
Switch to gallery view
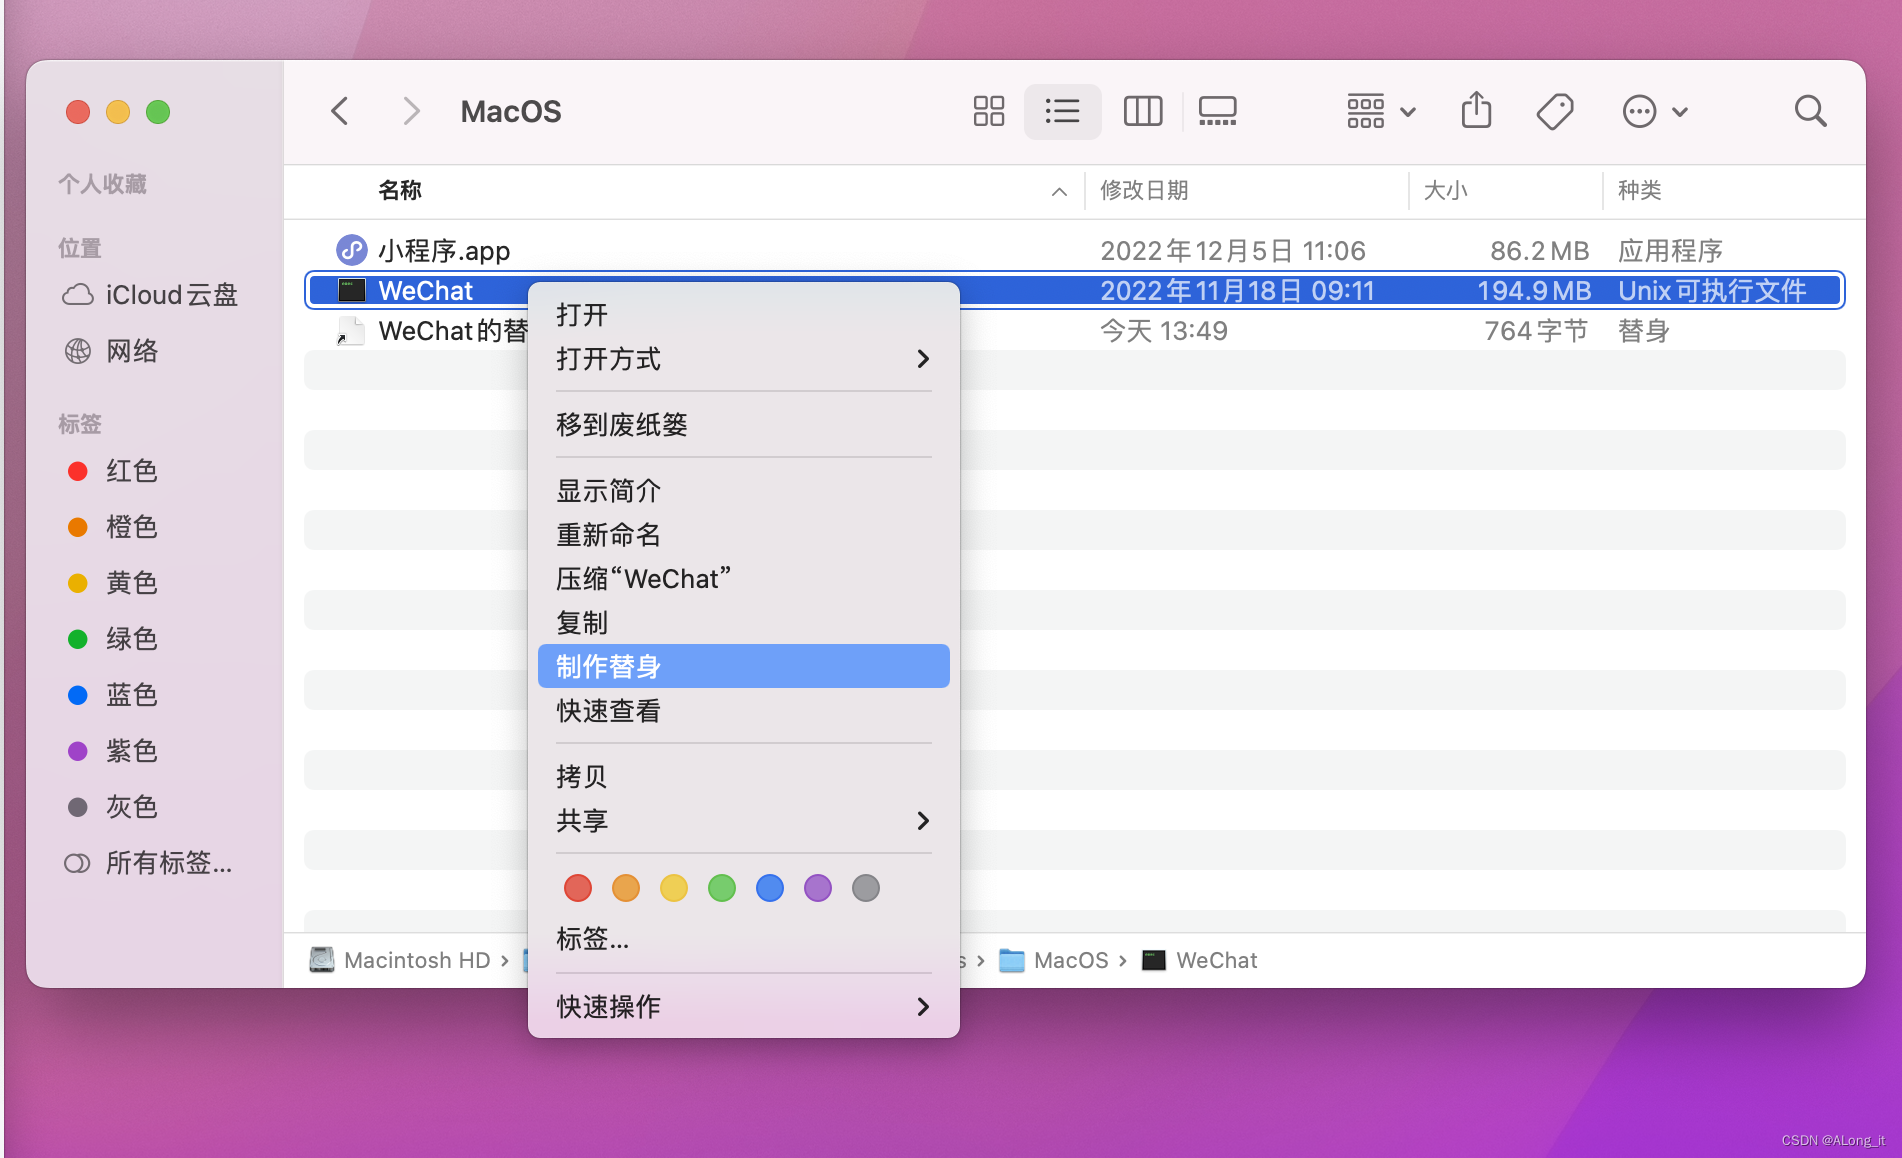pyautogui.click(x=1217, y=111)
